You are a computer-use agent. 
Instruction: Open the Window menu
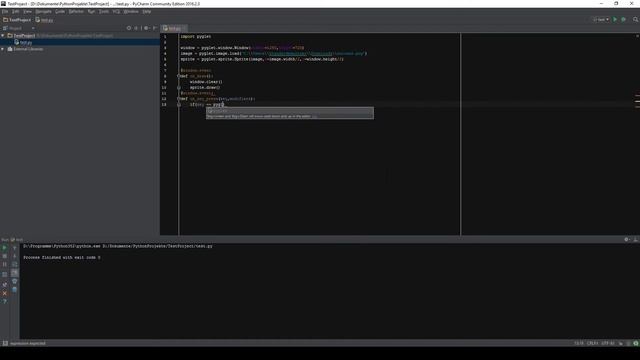(131, 11)
